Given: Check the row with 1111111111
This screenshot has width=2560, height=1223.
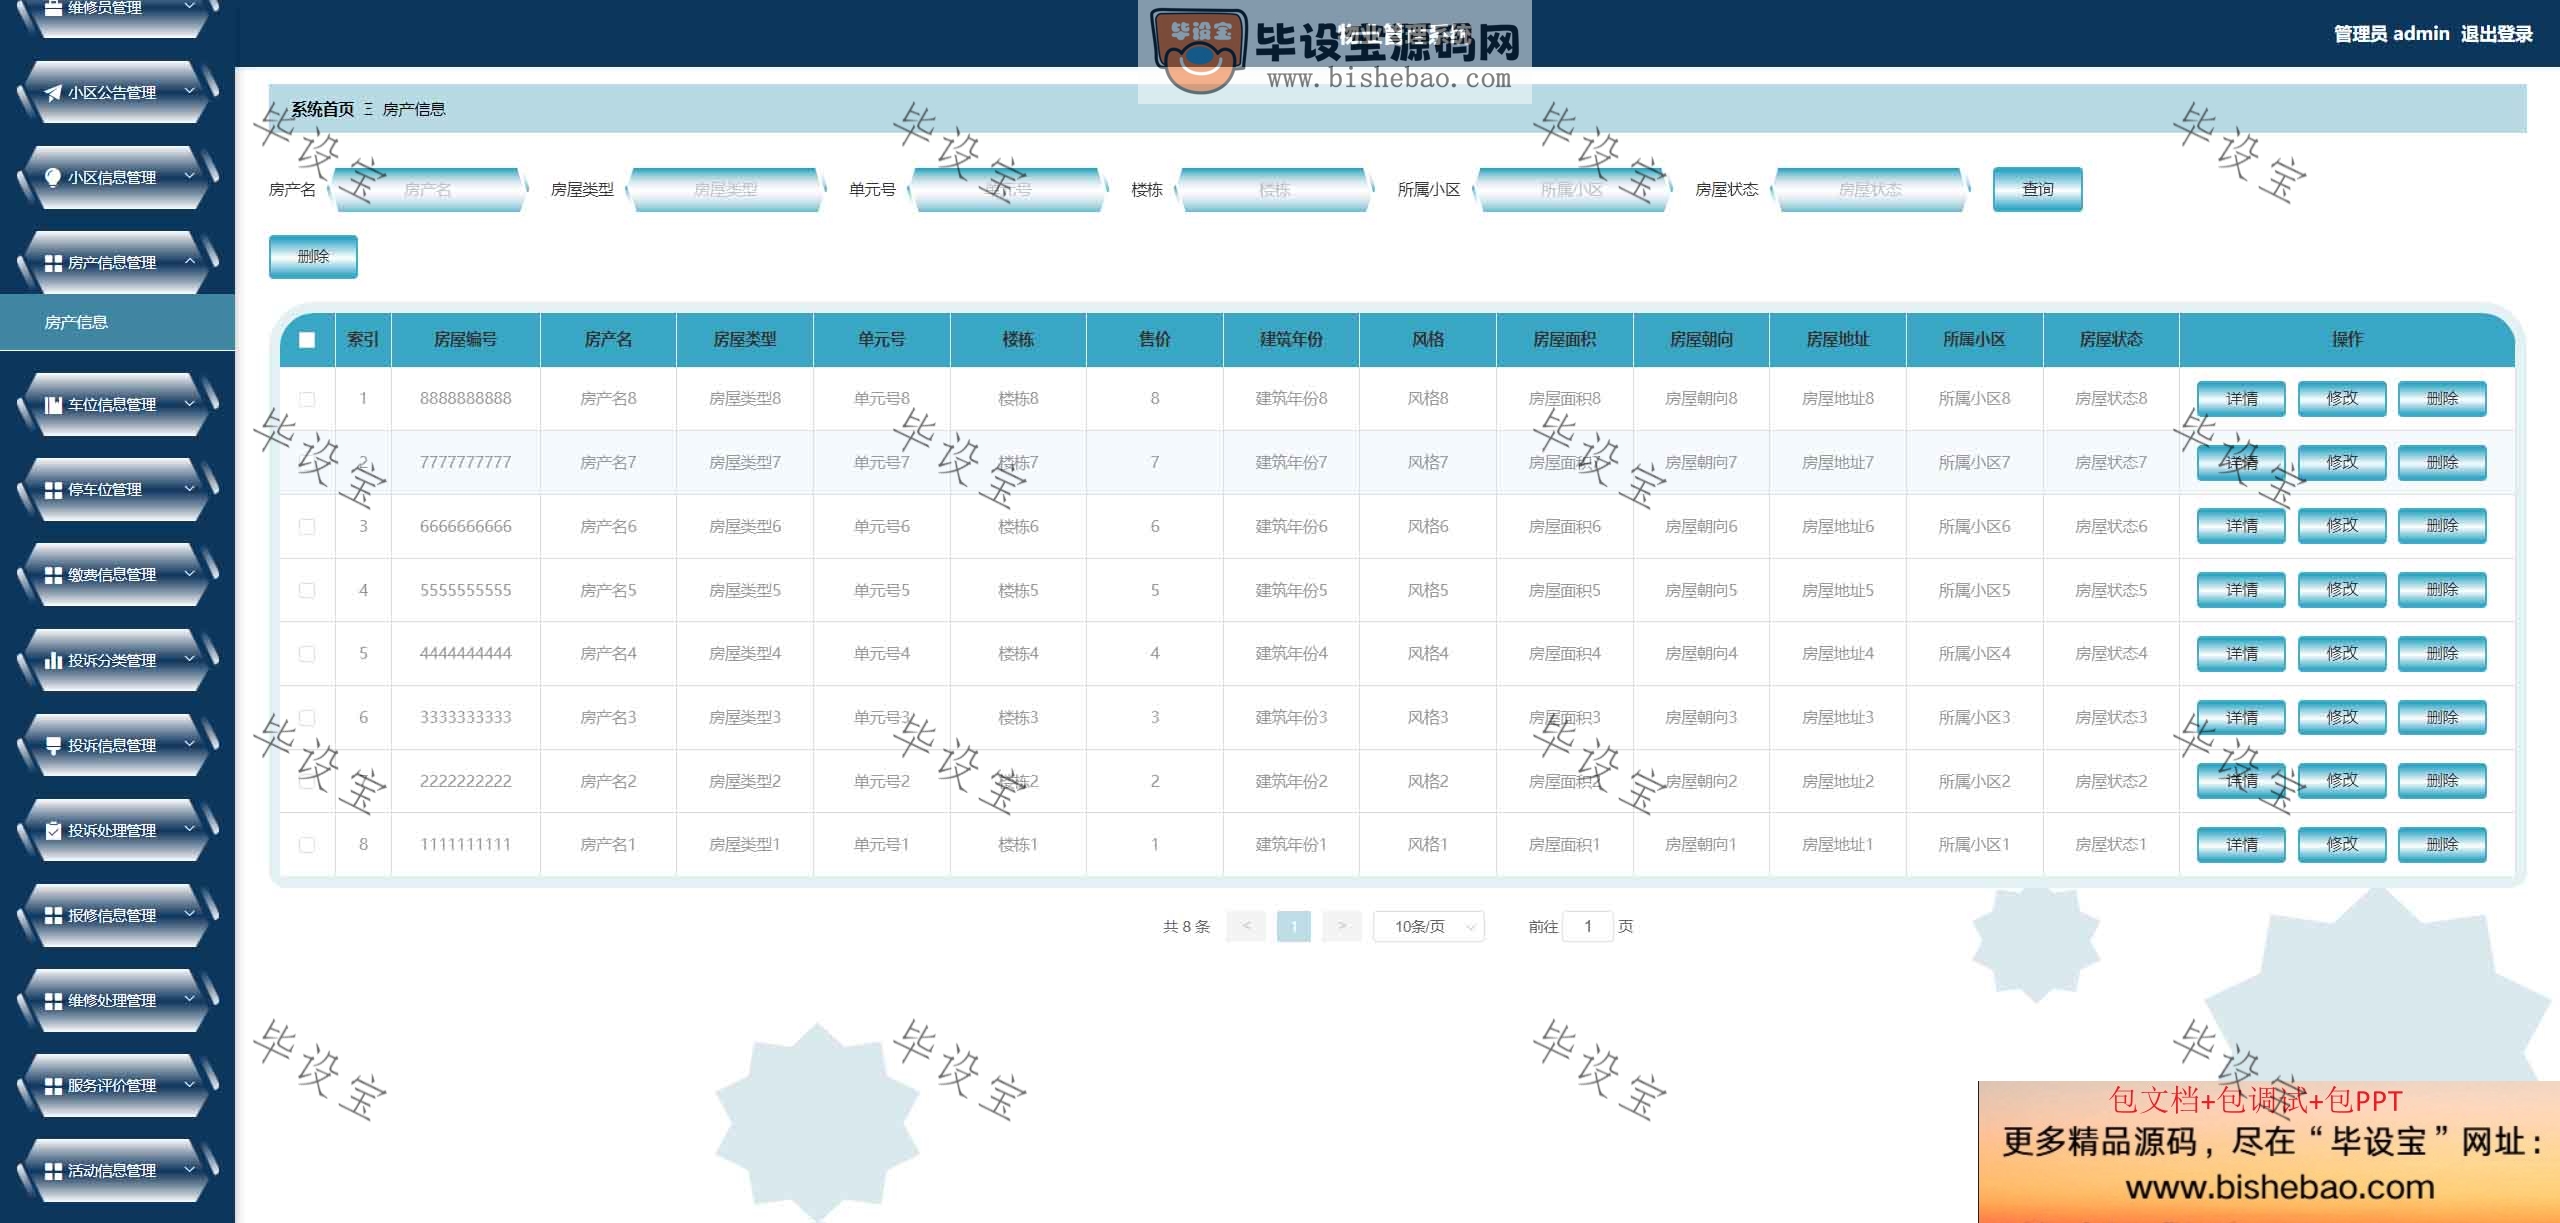Looking at the screenshot, I should pyautogui.click(x=307, y=845).
